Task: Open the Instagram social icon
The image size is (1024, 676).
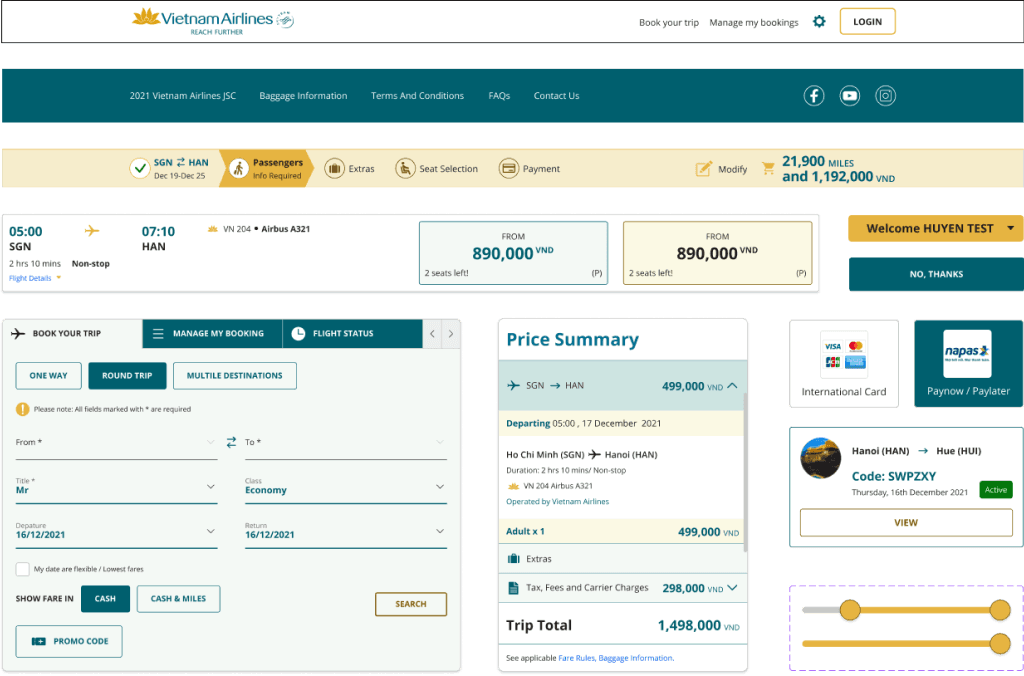Action: coord(886,95)
